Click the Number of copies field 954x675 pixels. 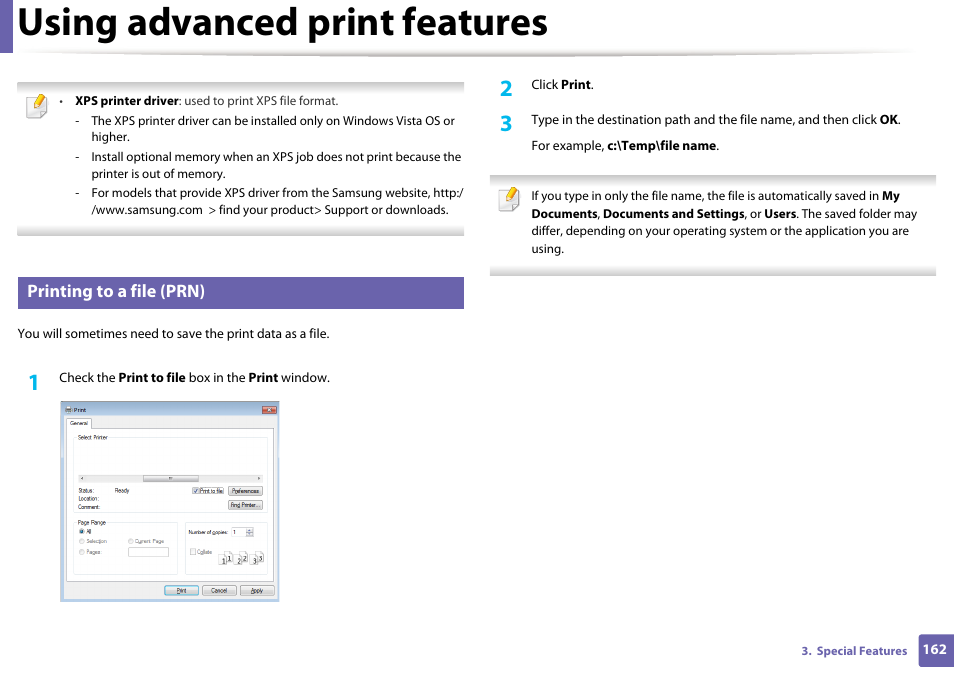point(238,532)
